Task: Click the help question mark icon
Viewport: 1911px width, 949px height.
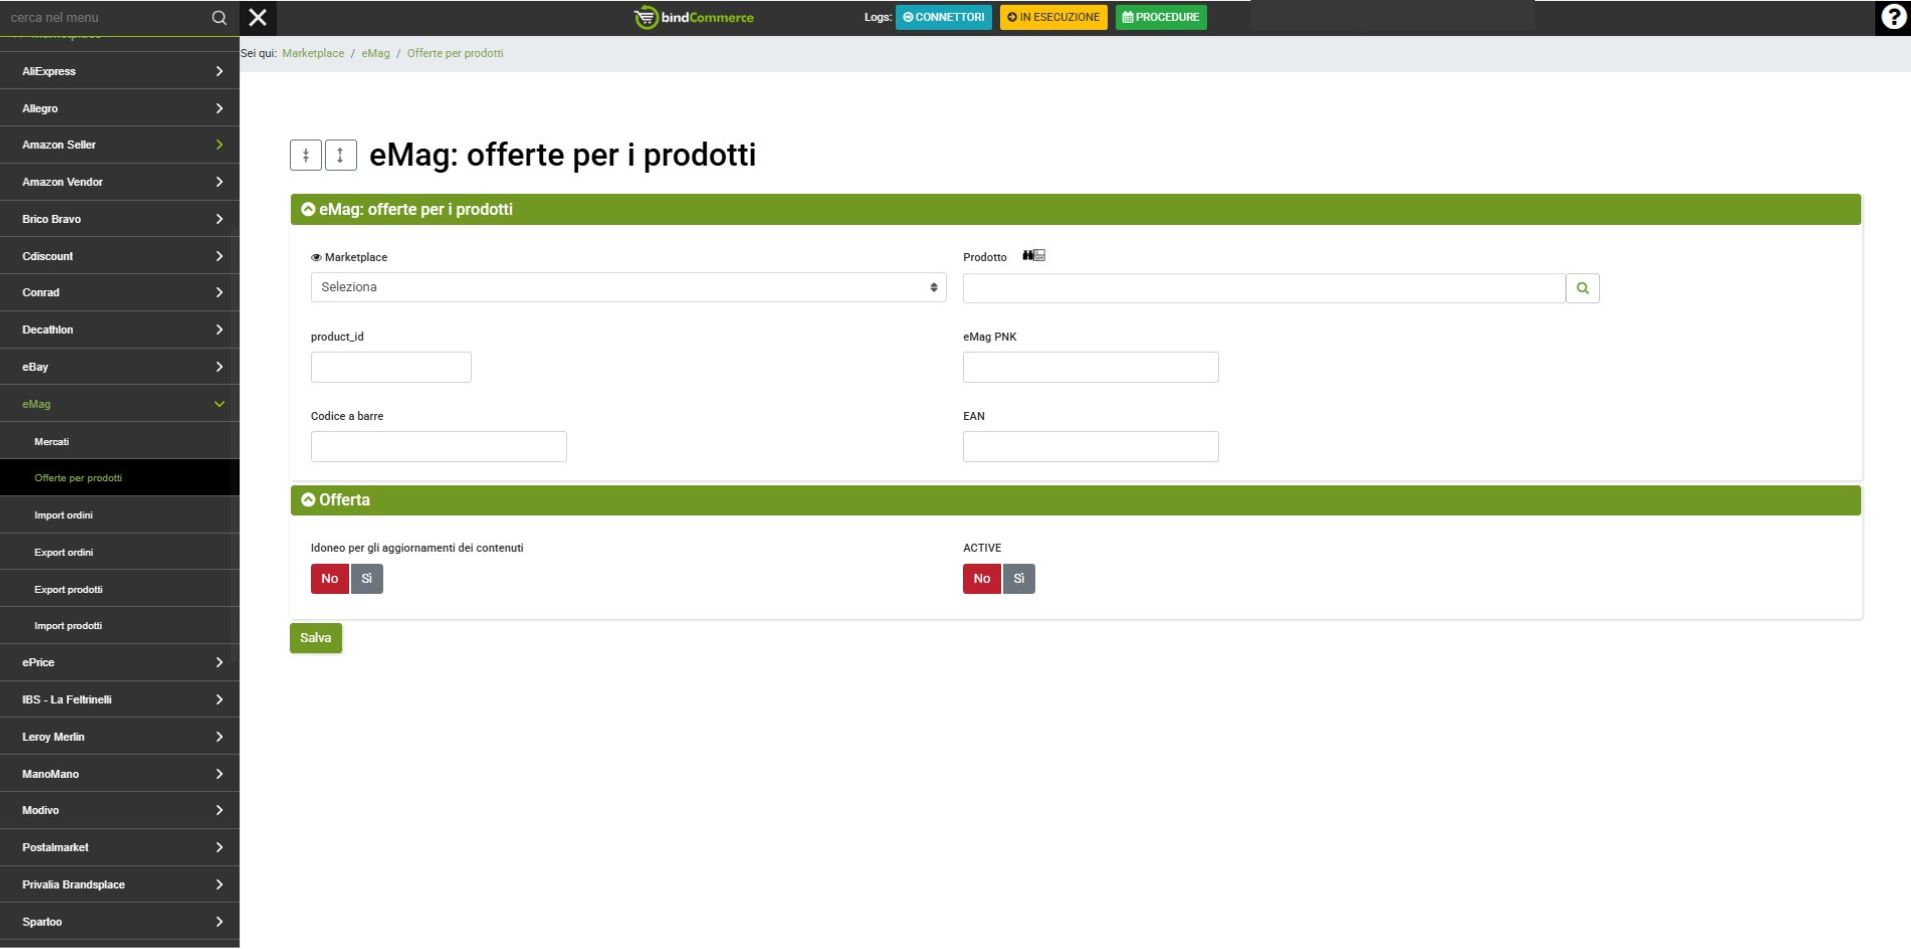Action: 1892,17
